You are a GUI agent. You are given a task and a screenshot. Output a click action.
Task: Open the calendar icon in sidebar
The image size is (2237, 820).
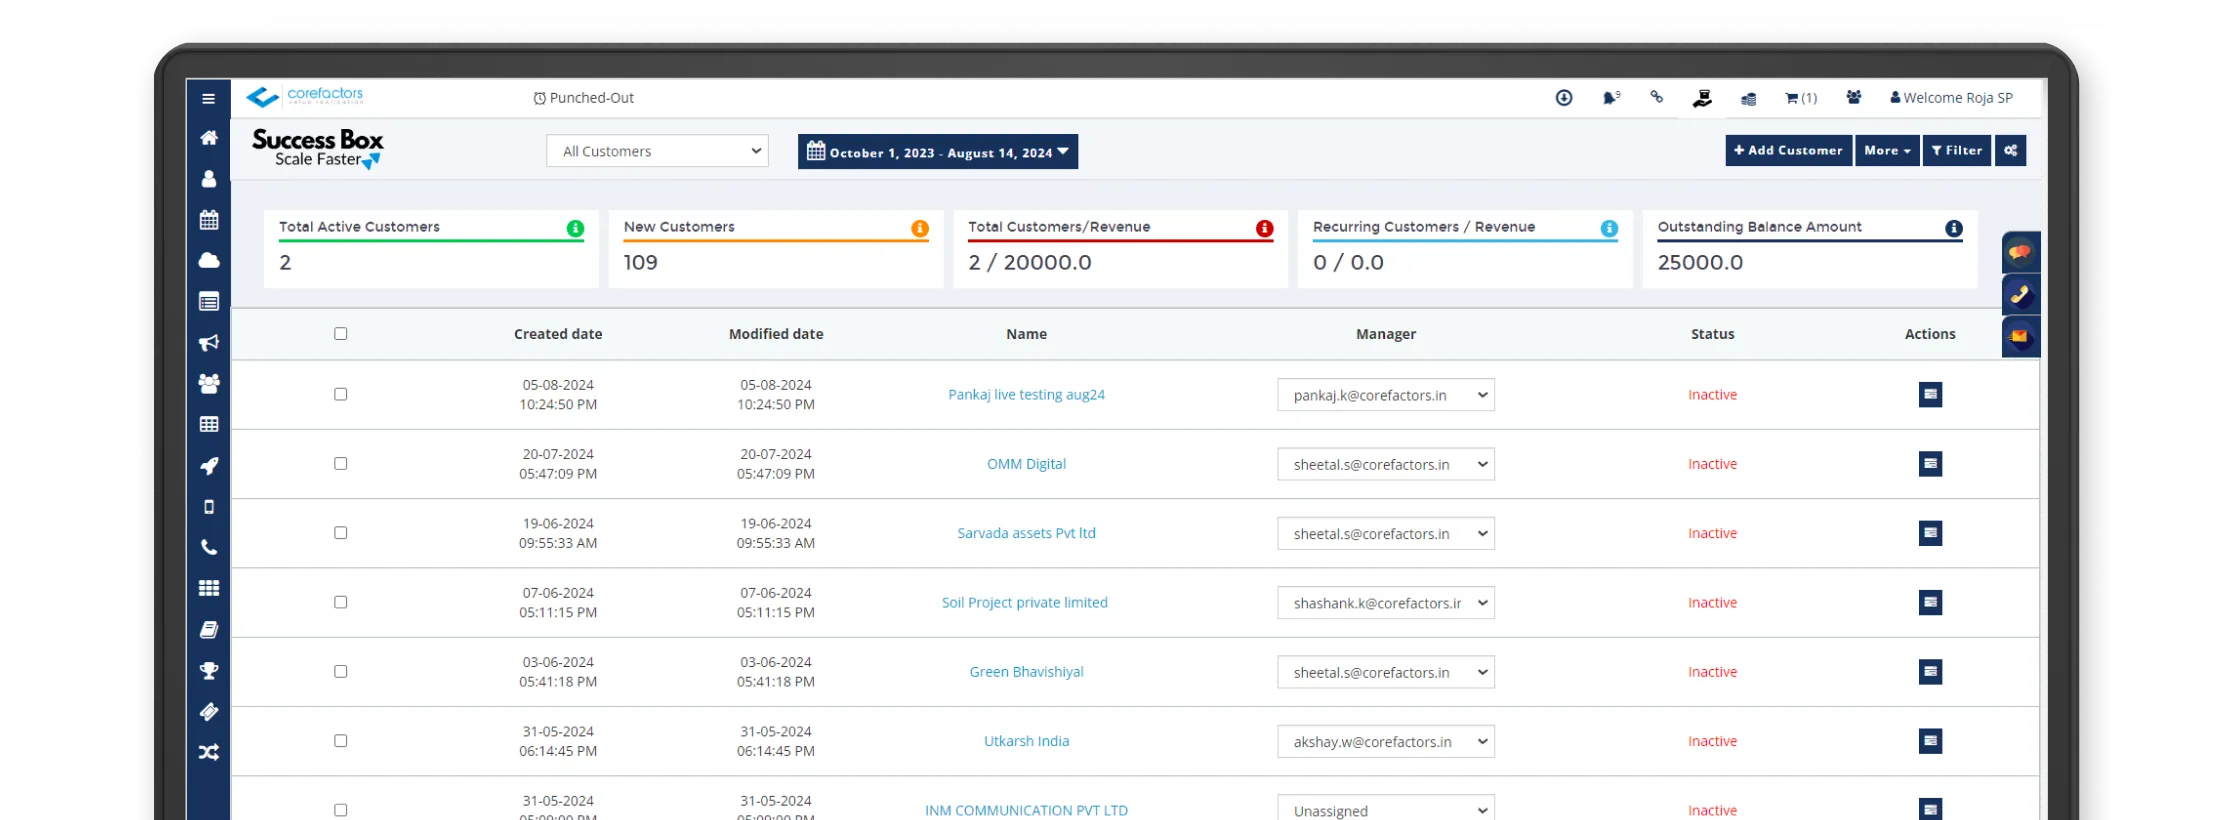[x=208, y=220]
